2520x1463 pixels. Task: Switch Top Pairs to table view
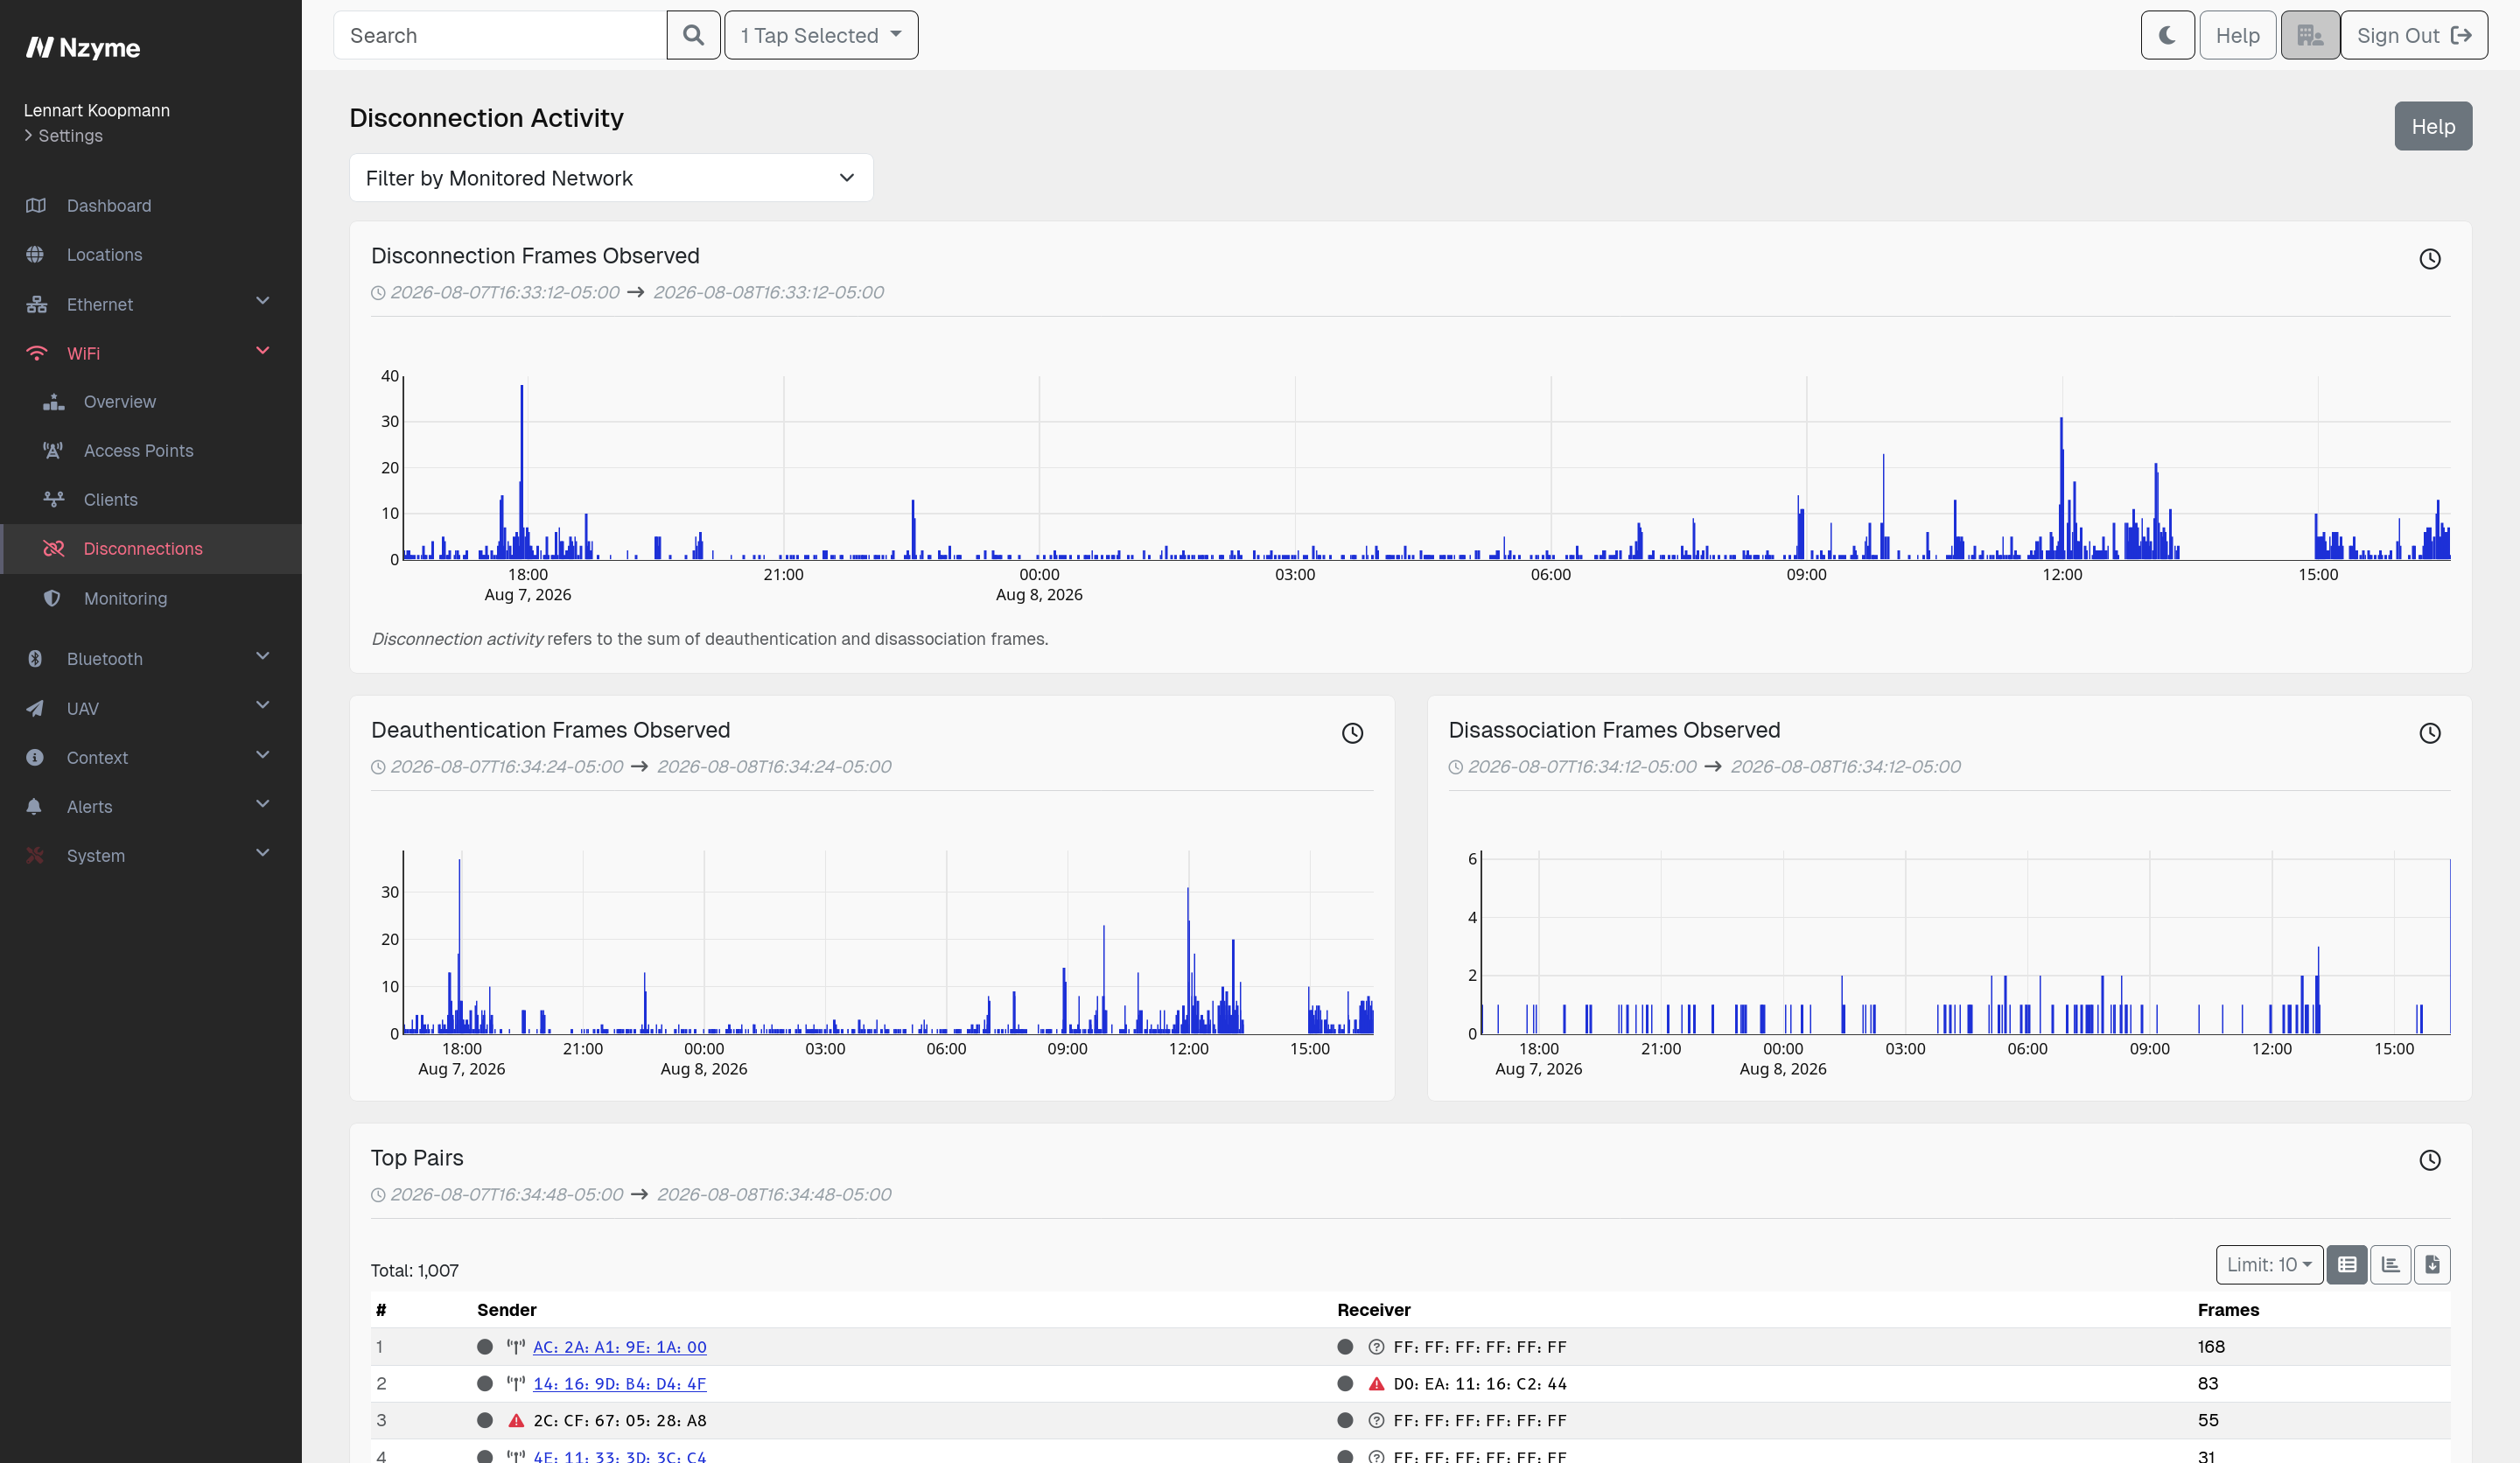click(x=2346, y=1264)
